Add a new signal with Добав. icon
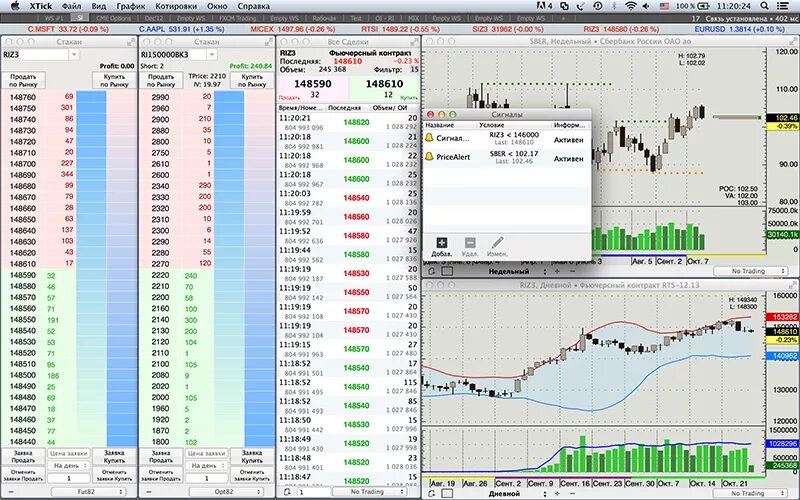800x500 pixels. point(442,243)
